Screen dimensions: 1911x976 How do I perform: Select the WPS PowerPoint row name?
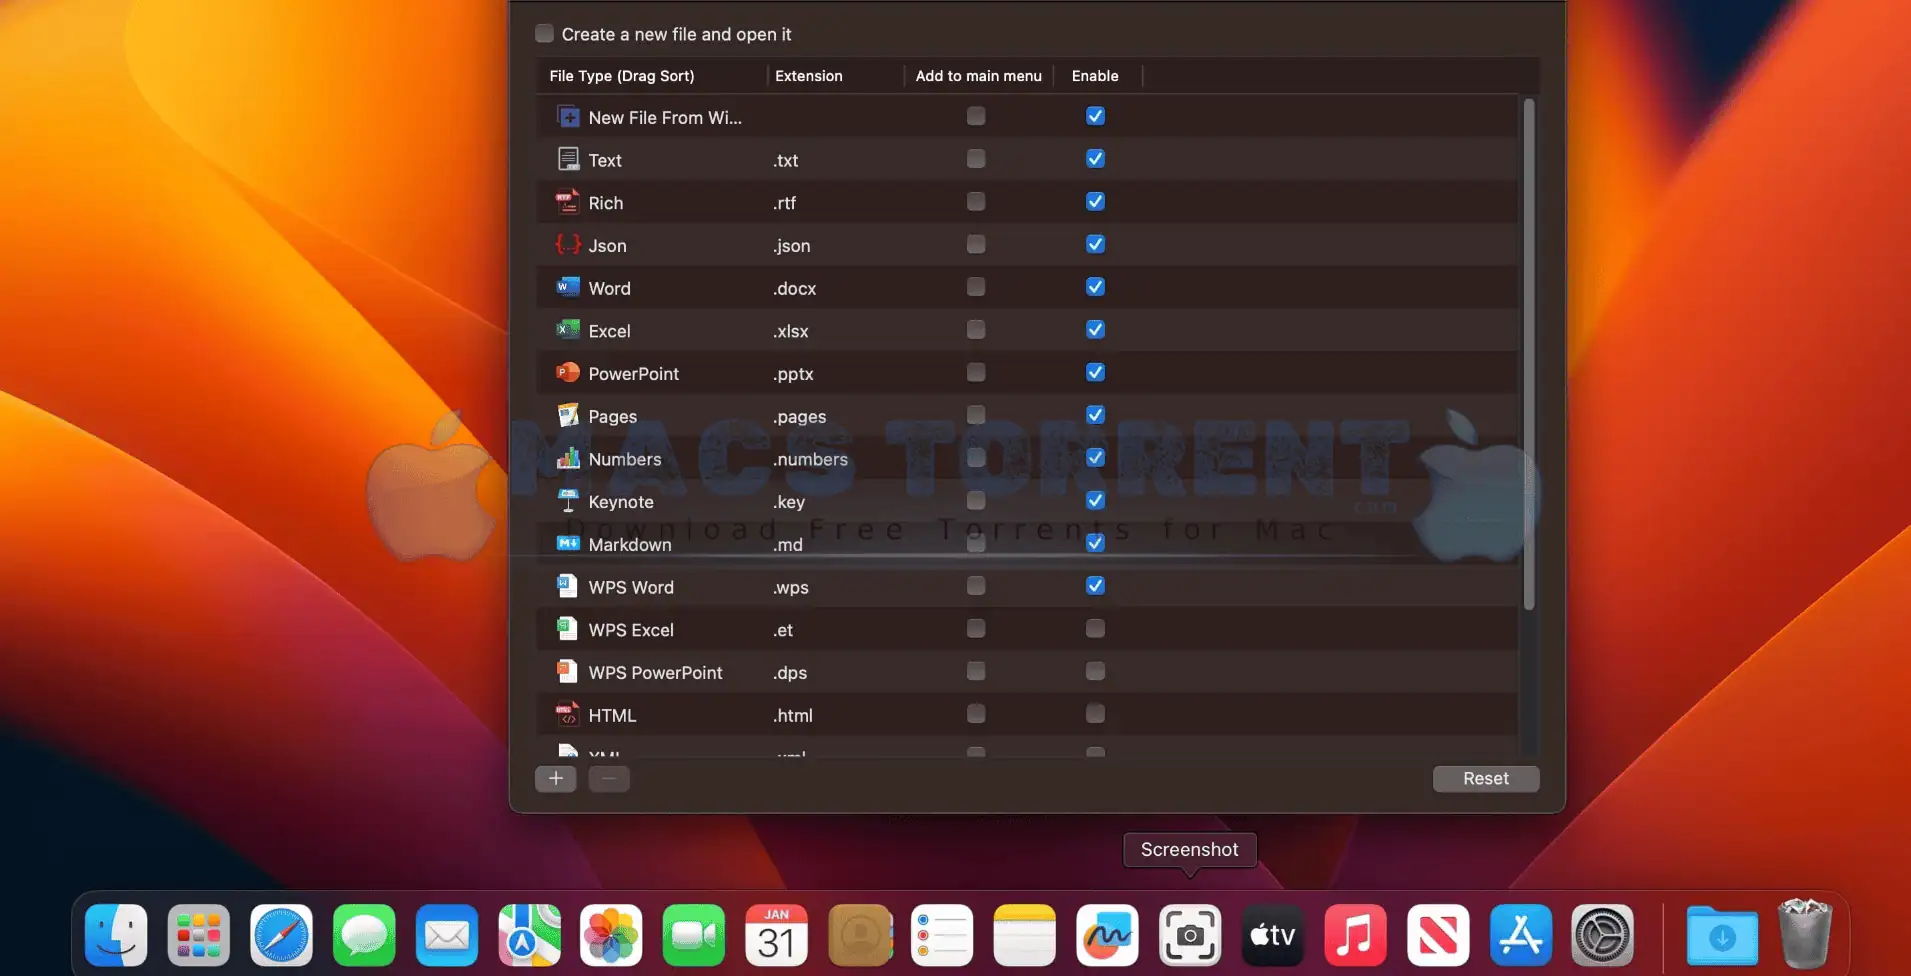(655, 673)
